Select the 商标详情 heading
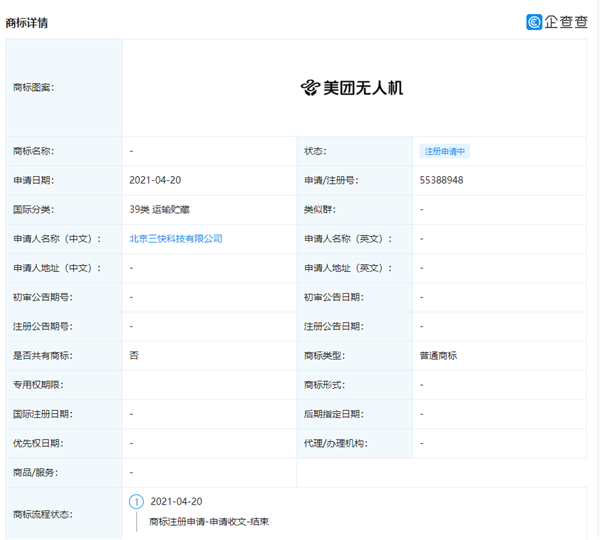 pos(27,23)
